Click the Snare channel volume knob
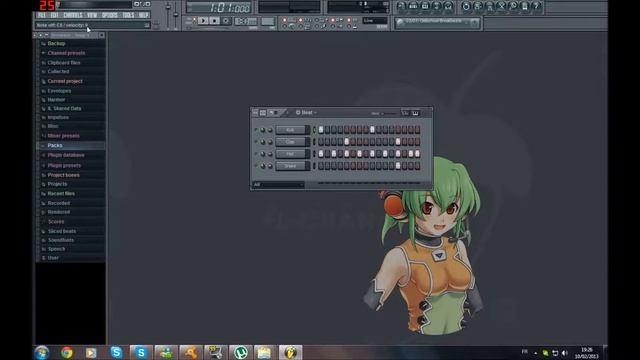The width and height of the screenshot is (640, 360). pos(270,166)
